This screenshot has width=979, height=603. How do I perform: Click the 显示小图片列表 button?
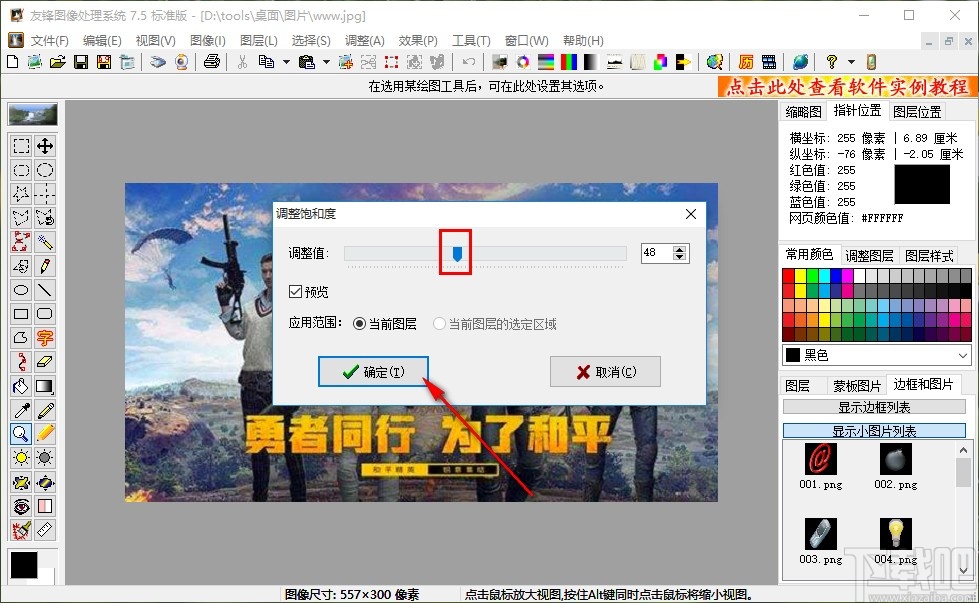(874, 431)
